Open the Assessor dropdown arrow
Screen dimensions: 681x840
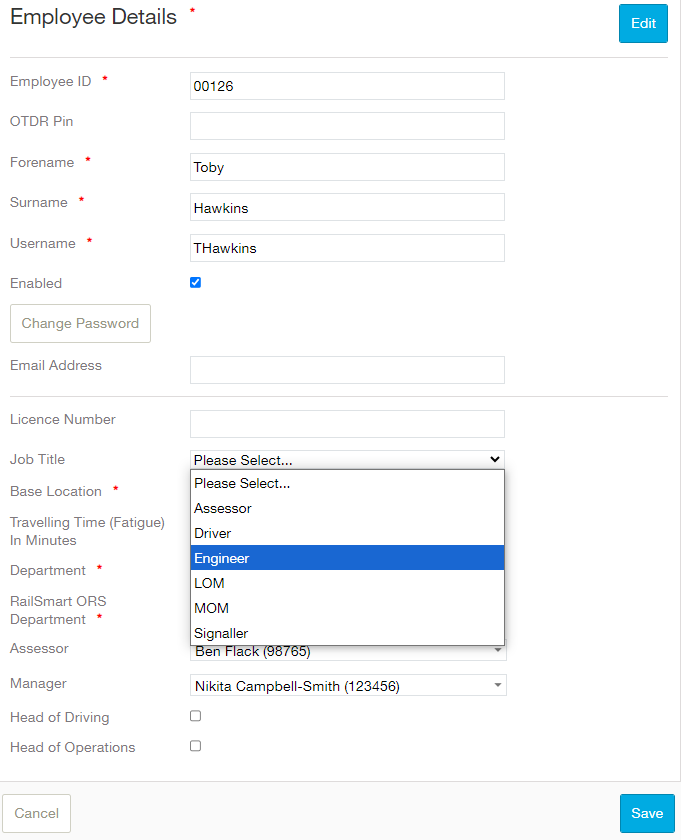click(498, 650)
